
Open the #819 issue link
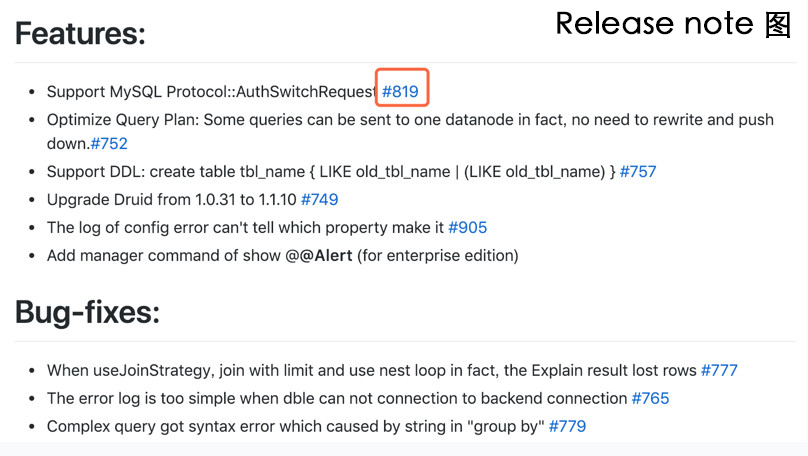(400, 92)
